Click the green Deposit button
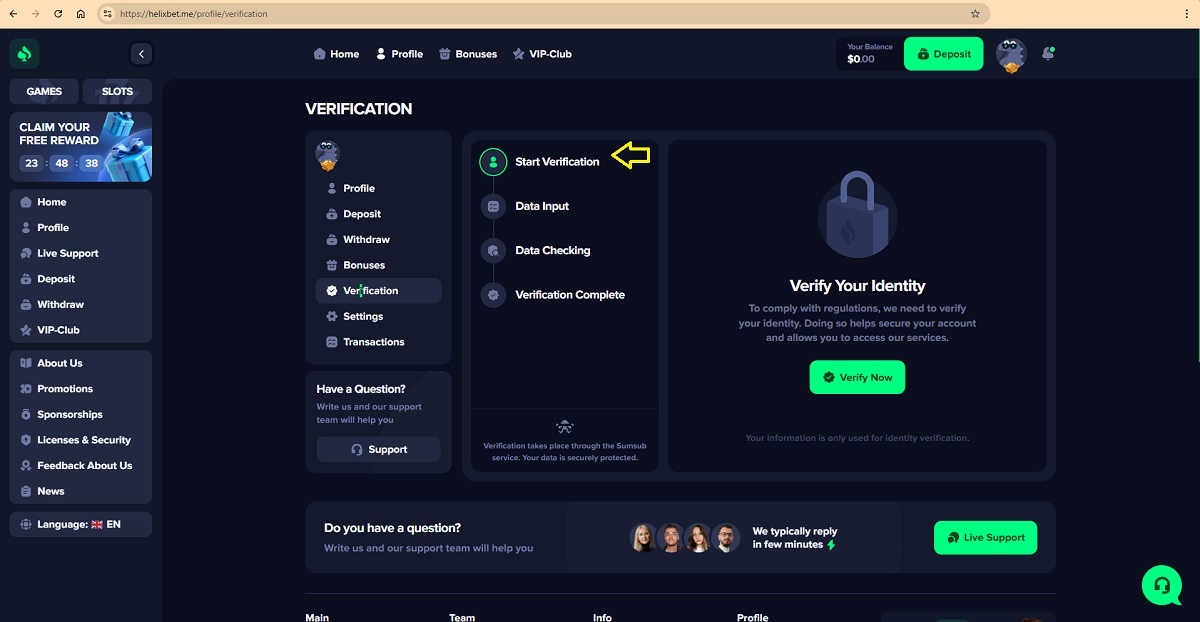The height and width of the screenshot is (622, 1200). [x=943, y=54]
